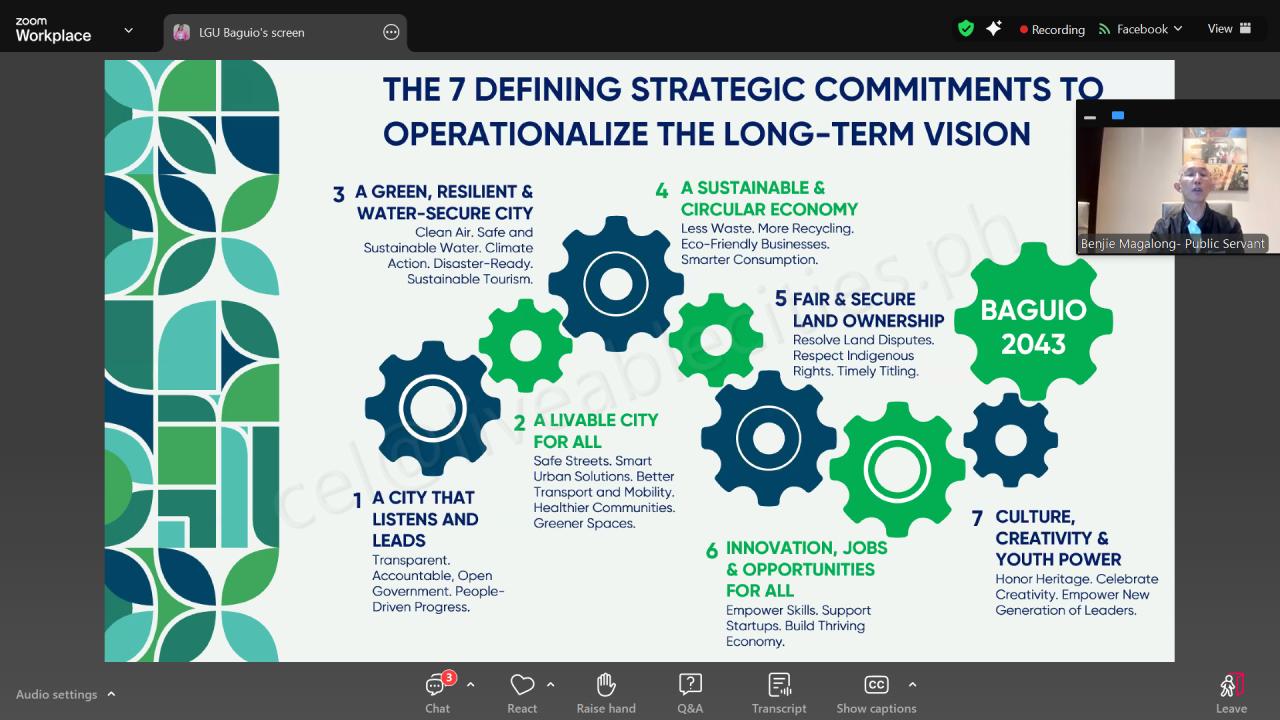This screenshot has height=720, width=1280.
Task: Click the green encryption shield icon
Action: 965,29
